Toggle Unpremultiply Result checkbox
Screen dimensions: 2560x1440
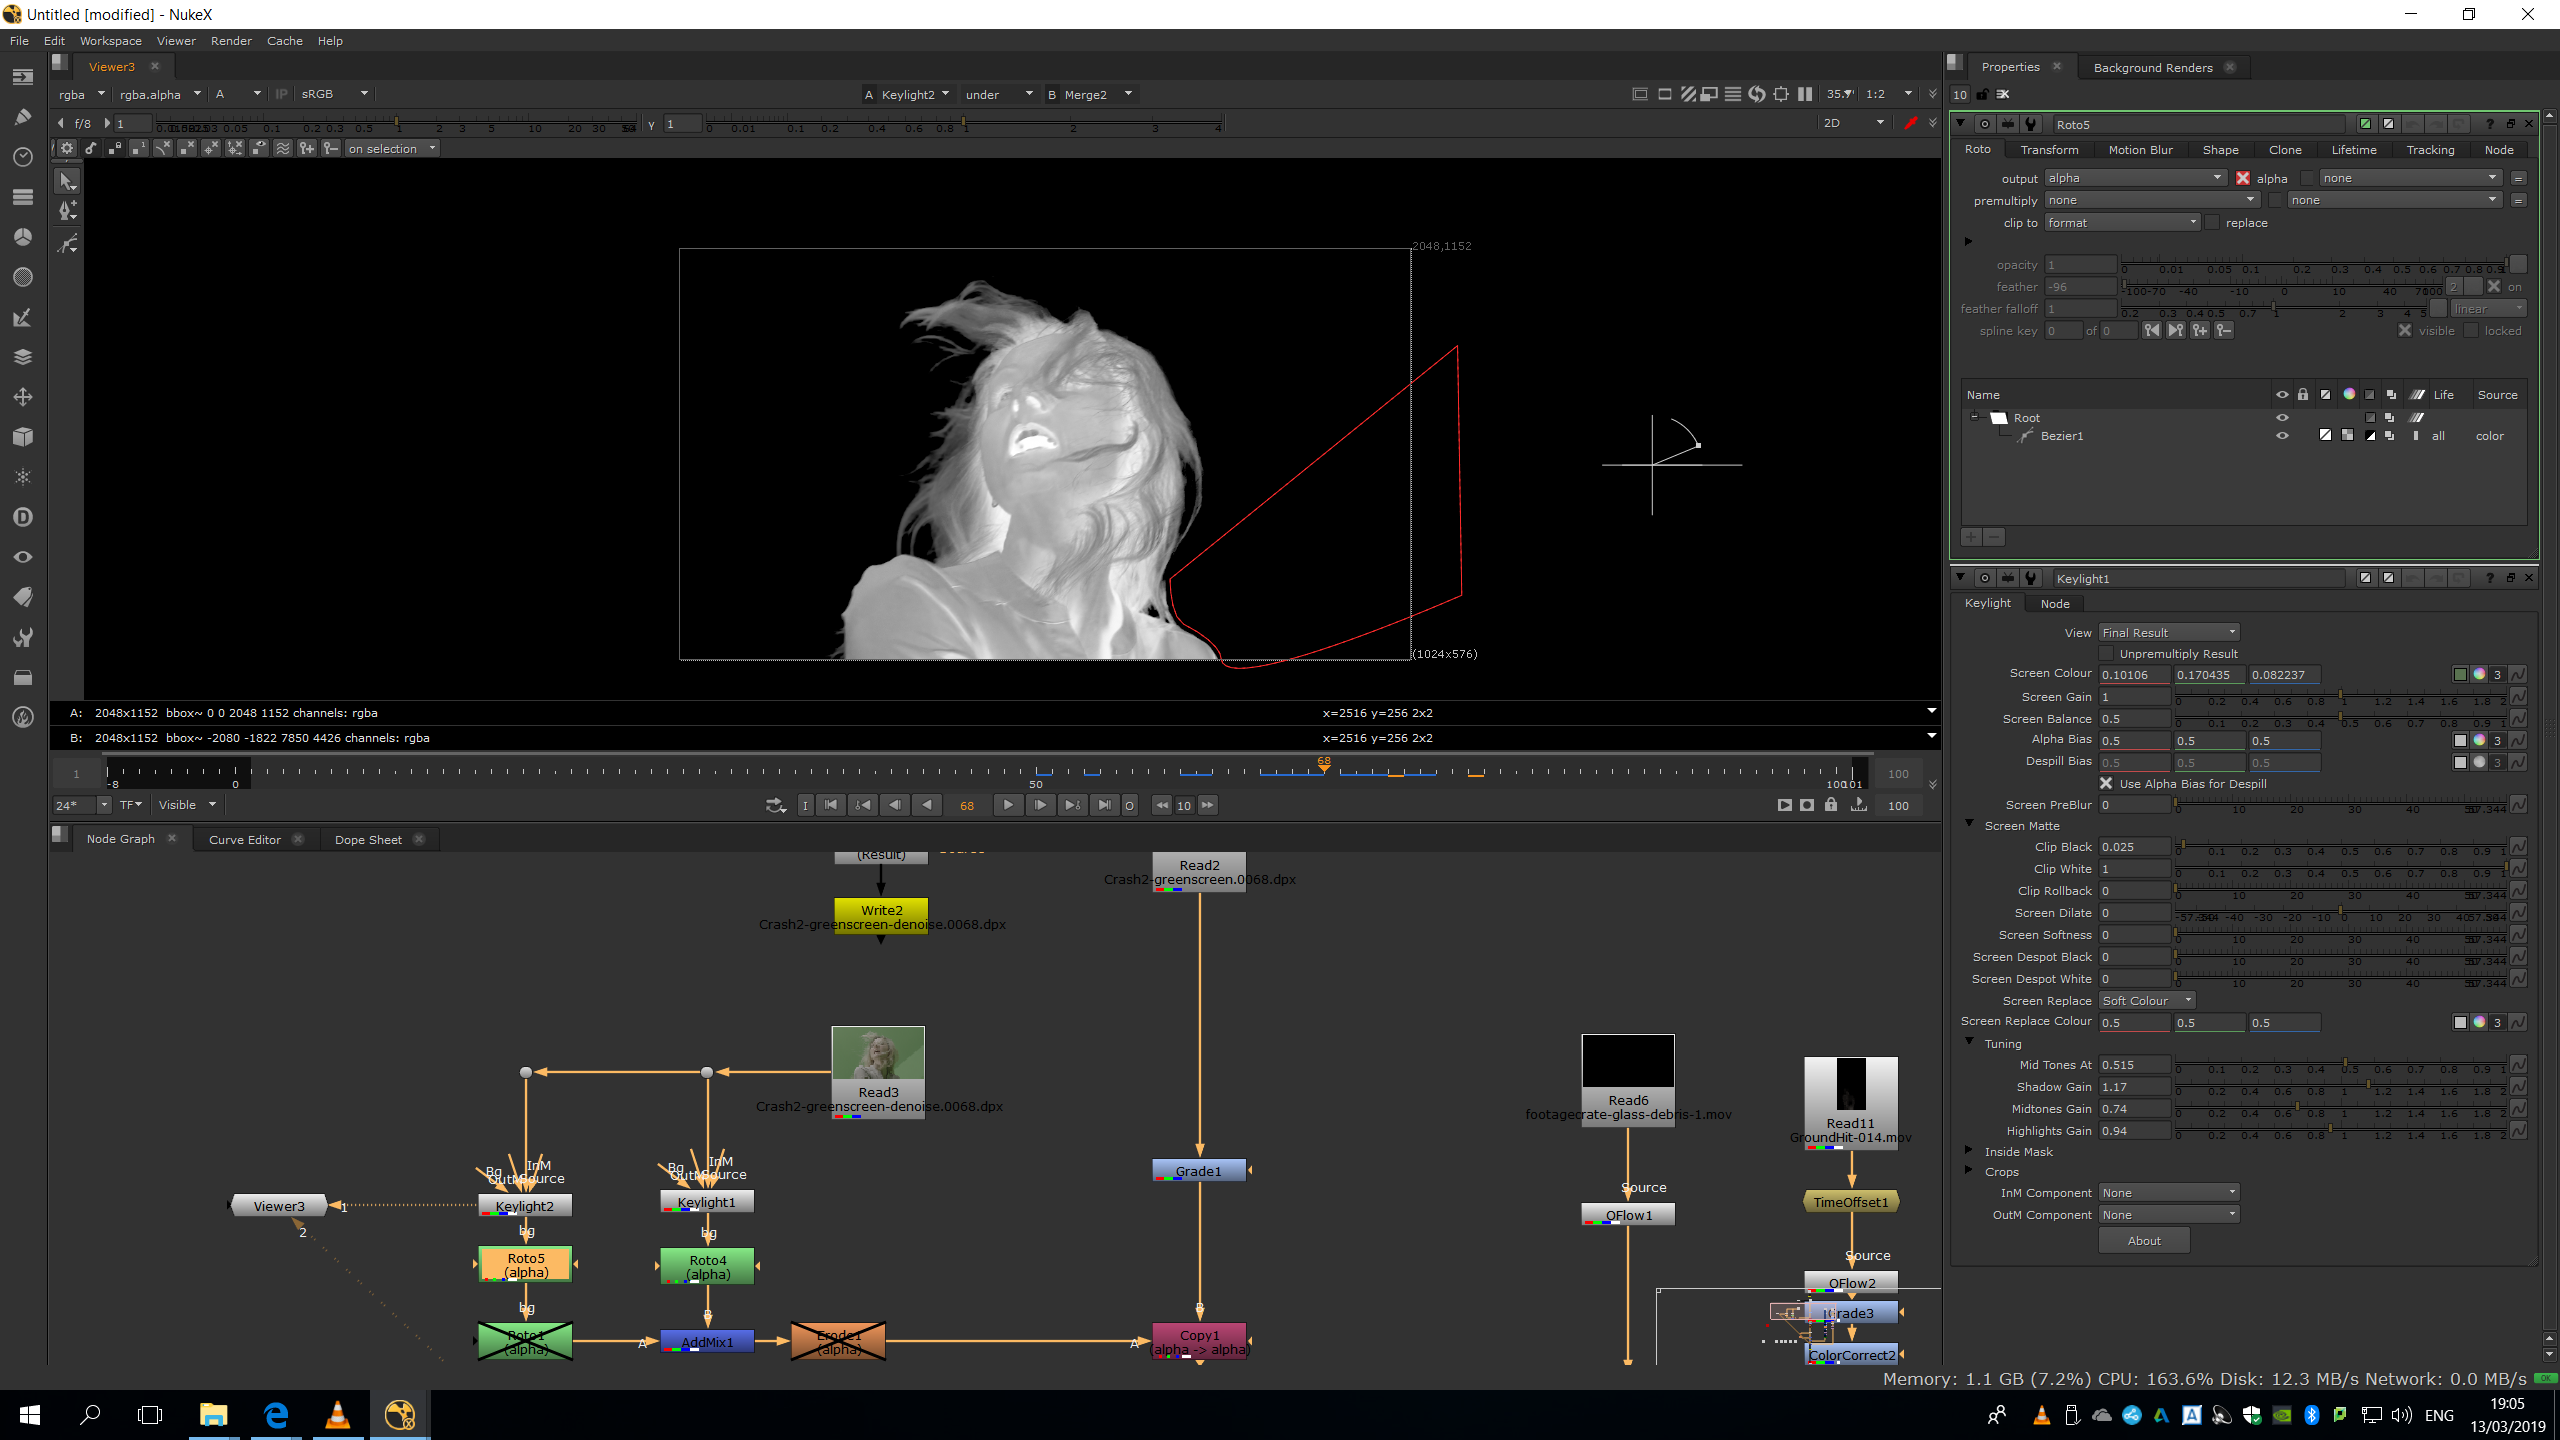tap(2106, 654)
